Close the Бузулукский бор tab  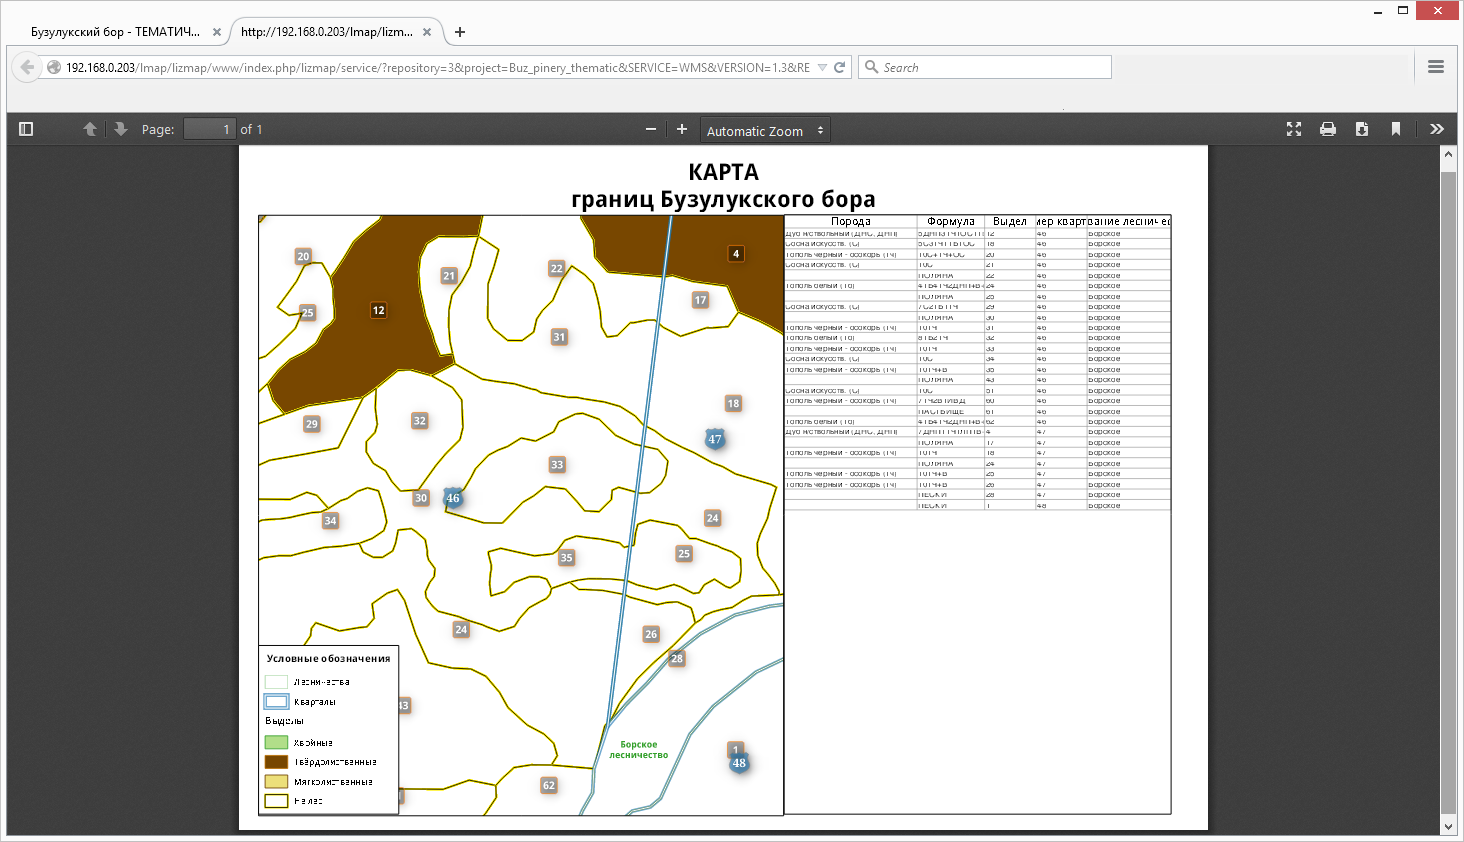(x=217, y=32)
